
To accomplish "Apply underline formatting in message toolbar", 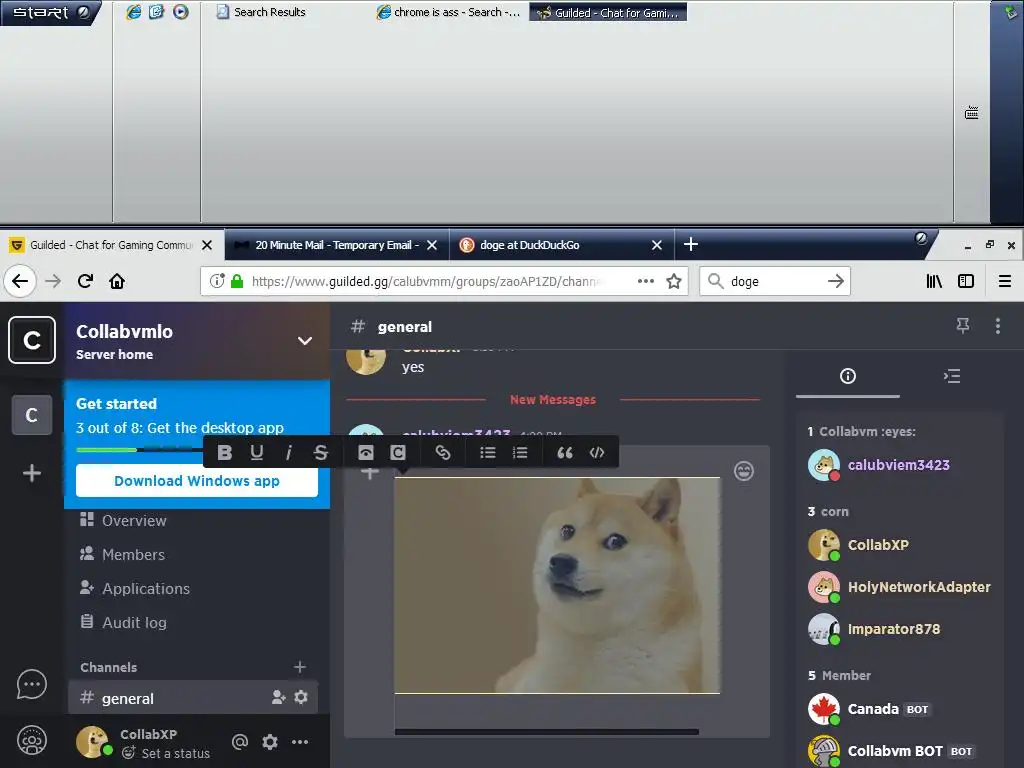I will (x=257, y=452).
